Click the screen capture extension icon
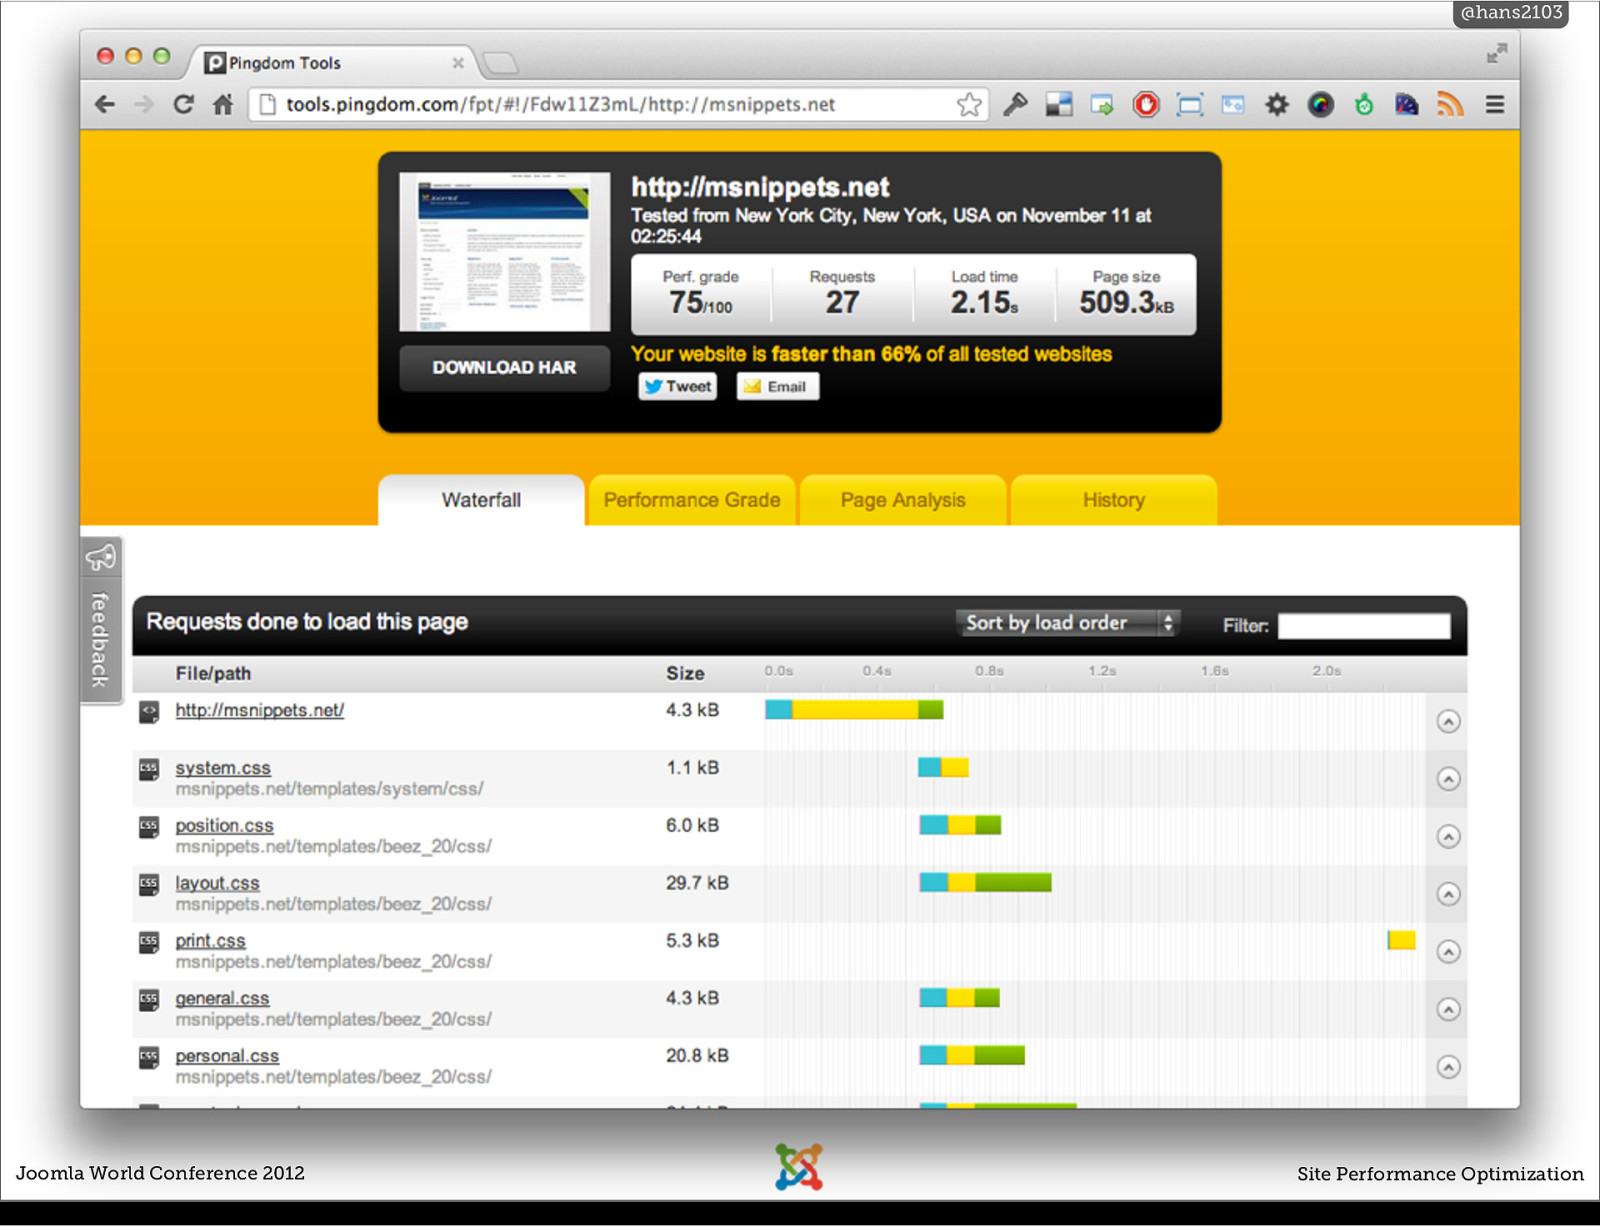 click(1190, 104)
